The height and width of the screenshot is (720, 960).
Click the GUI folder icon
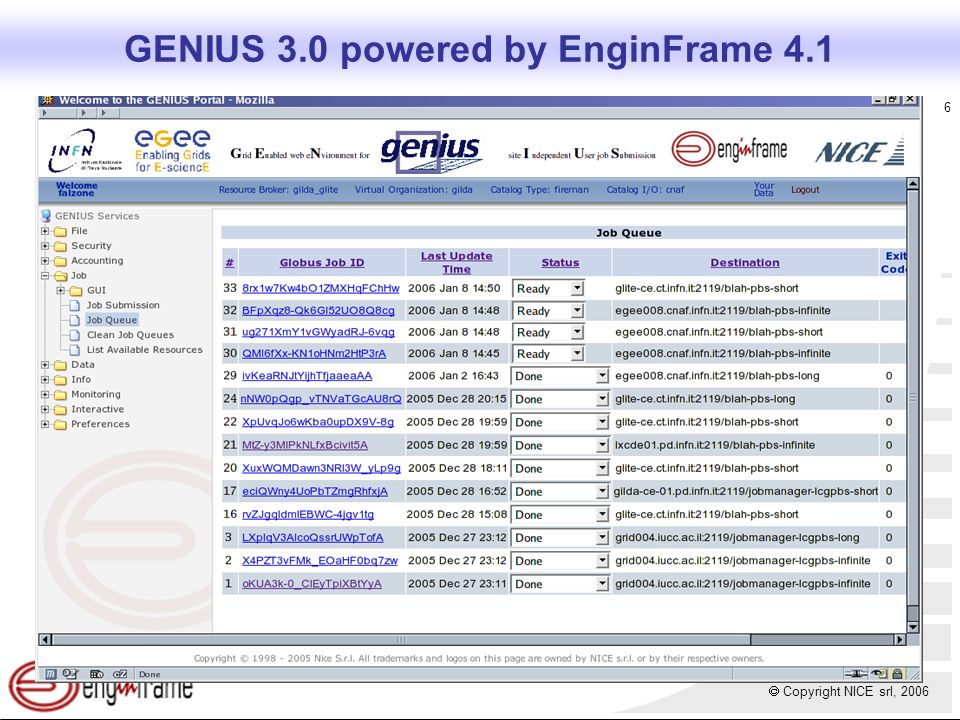(x=75, y=291)
